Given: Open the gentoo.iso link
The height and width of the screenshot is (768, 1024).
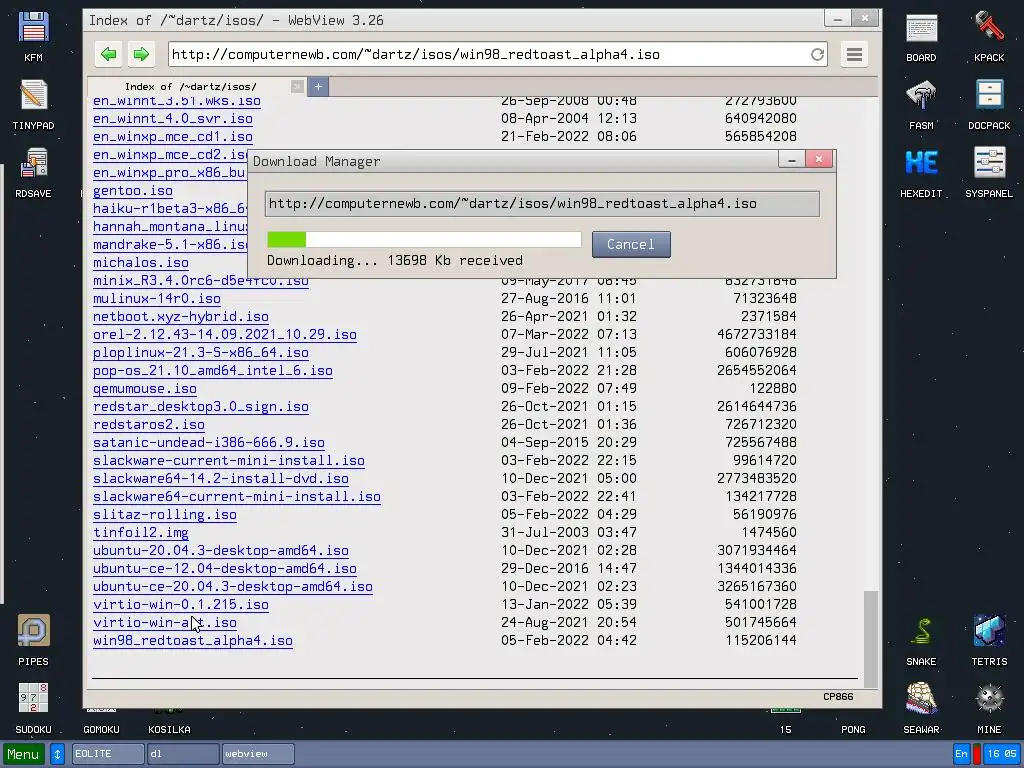Looking at the screenshot, I should (133, 191).
